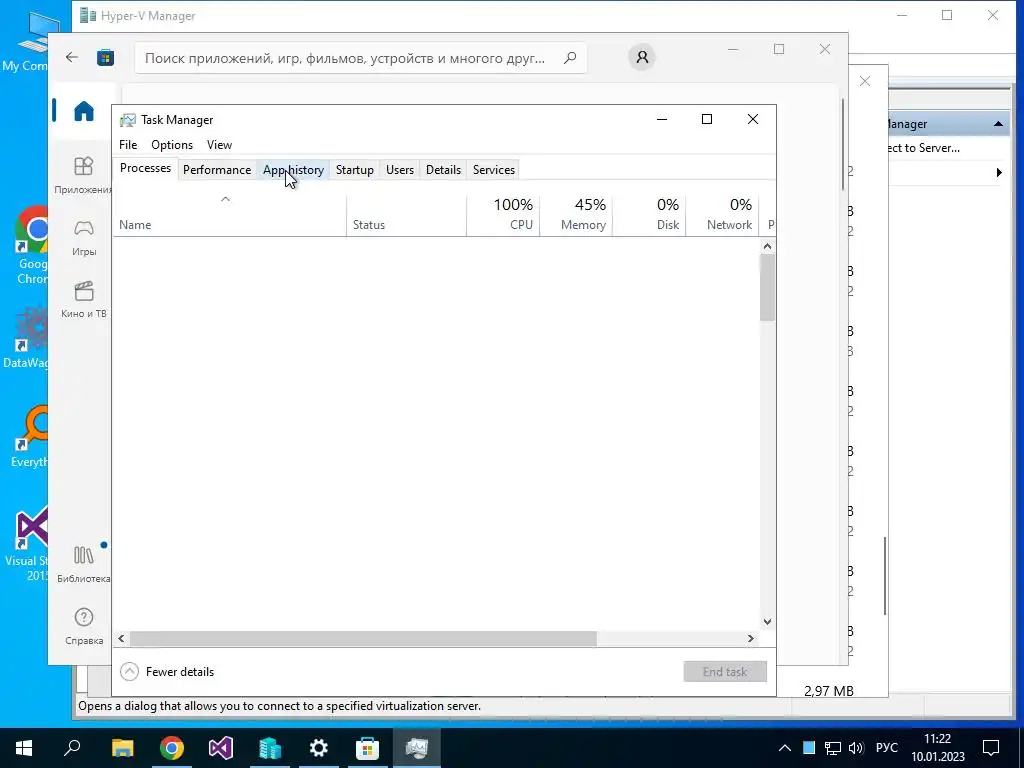The width and height of the screenshot is (1024, 768).
Task: Switch to the Performance tab
Action: click(x=216, y=170)
